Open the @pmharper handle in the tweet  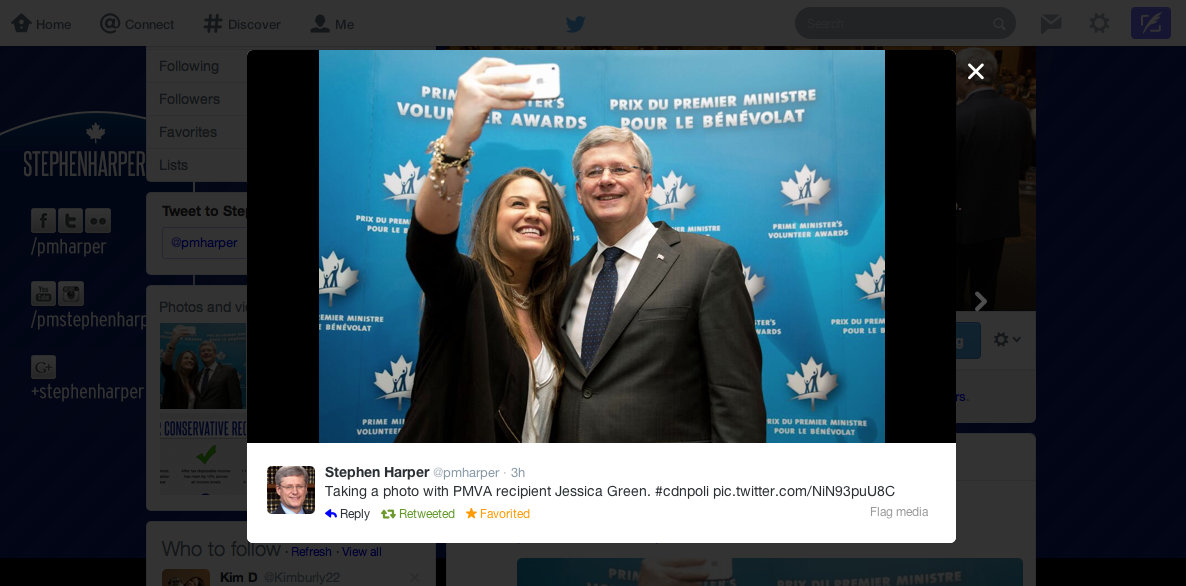coord(466,473)
